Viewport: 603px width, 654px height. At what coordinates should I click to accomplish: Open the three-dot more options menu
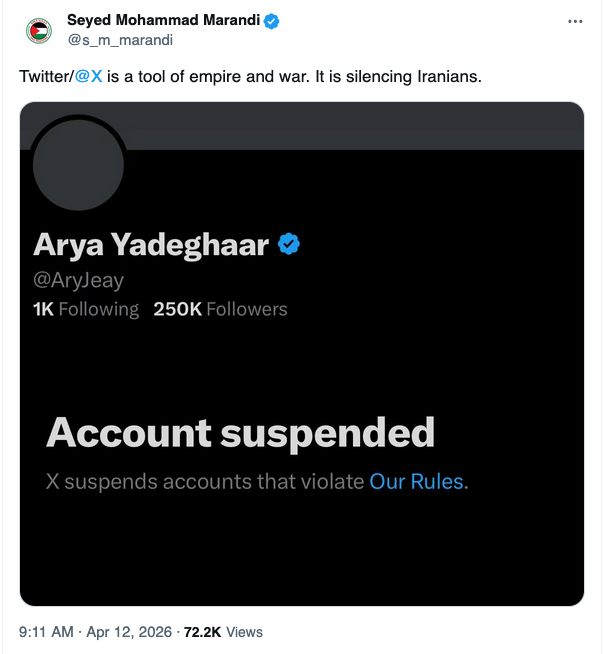tap(574, 21)
